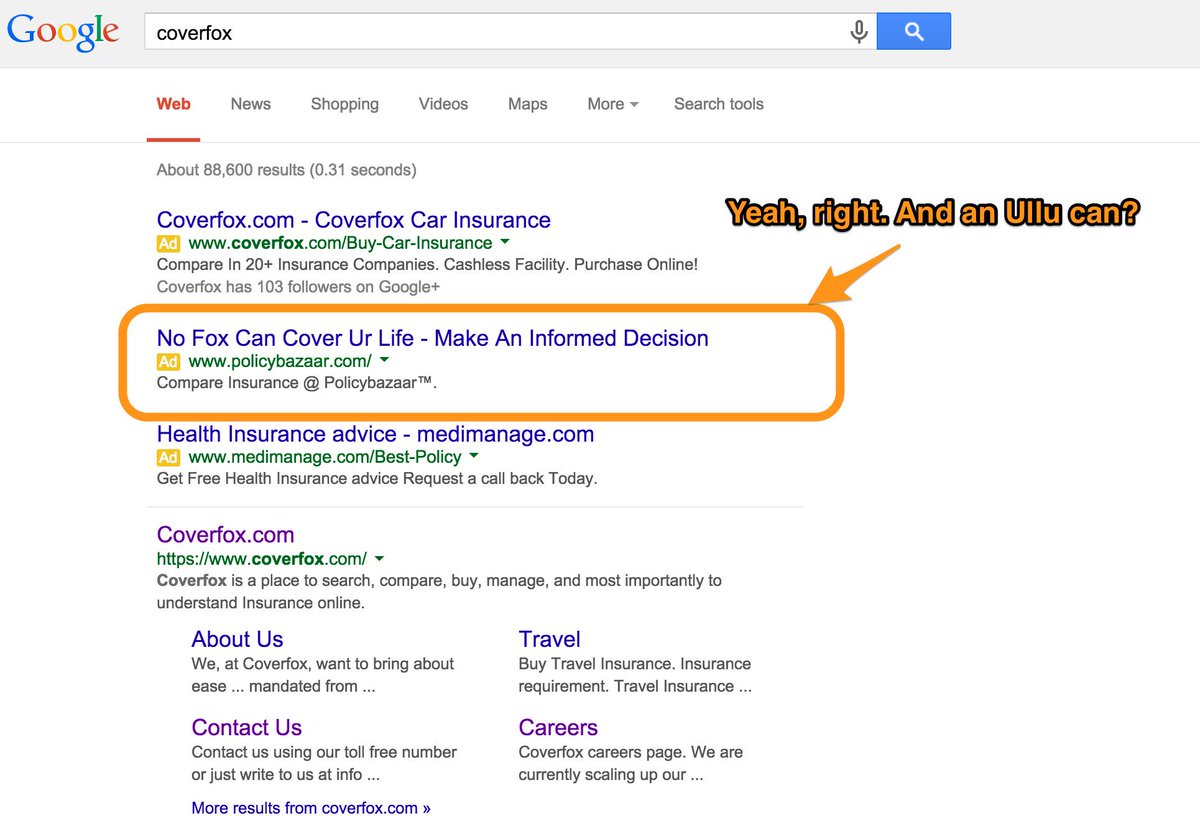Click We, at Coverfox, want to bring snippet
Image resolution: width=1200 pixels, height=836 pixels.
tap(323, 675)
